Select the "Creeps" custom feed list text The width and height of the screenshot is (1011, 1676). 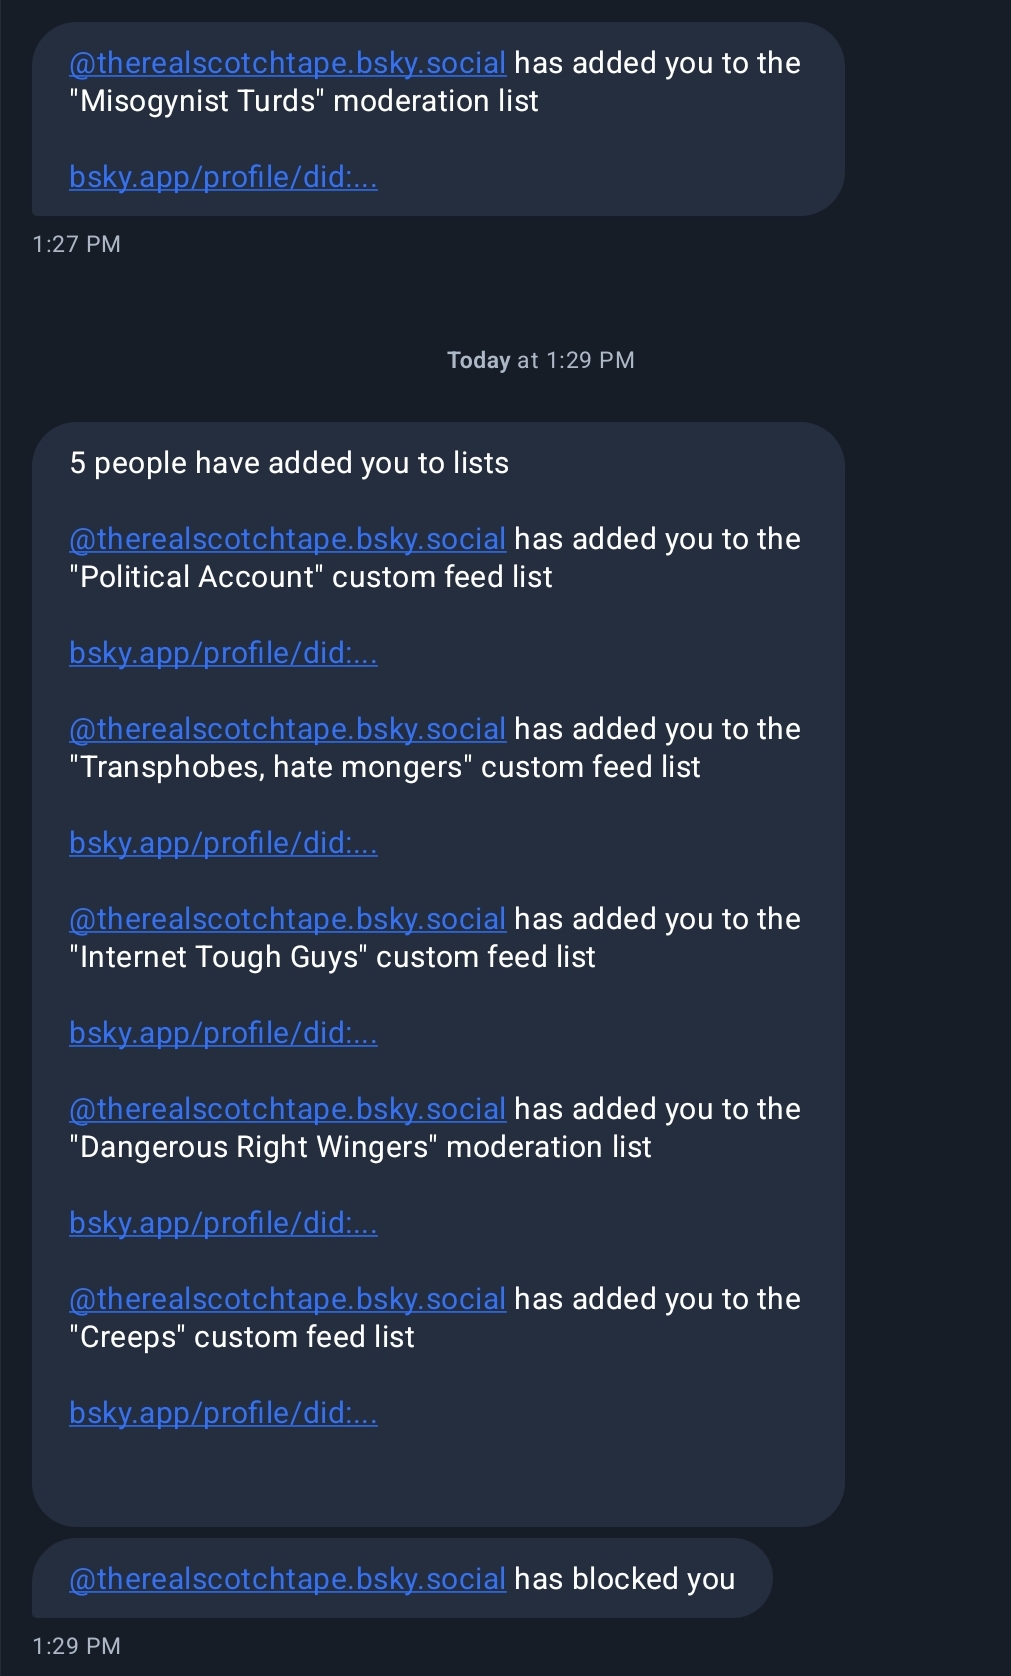242,1337
